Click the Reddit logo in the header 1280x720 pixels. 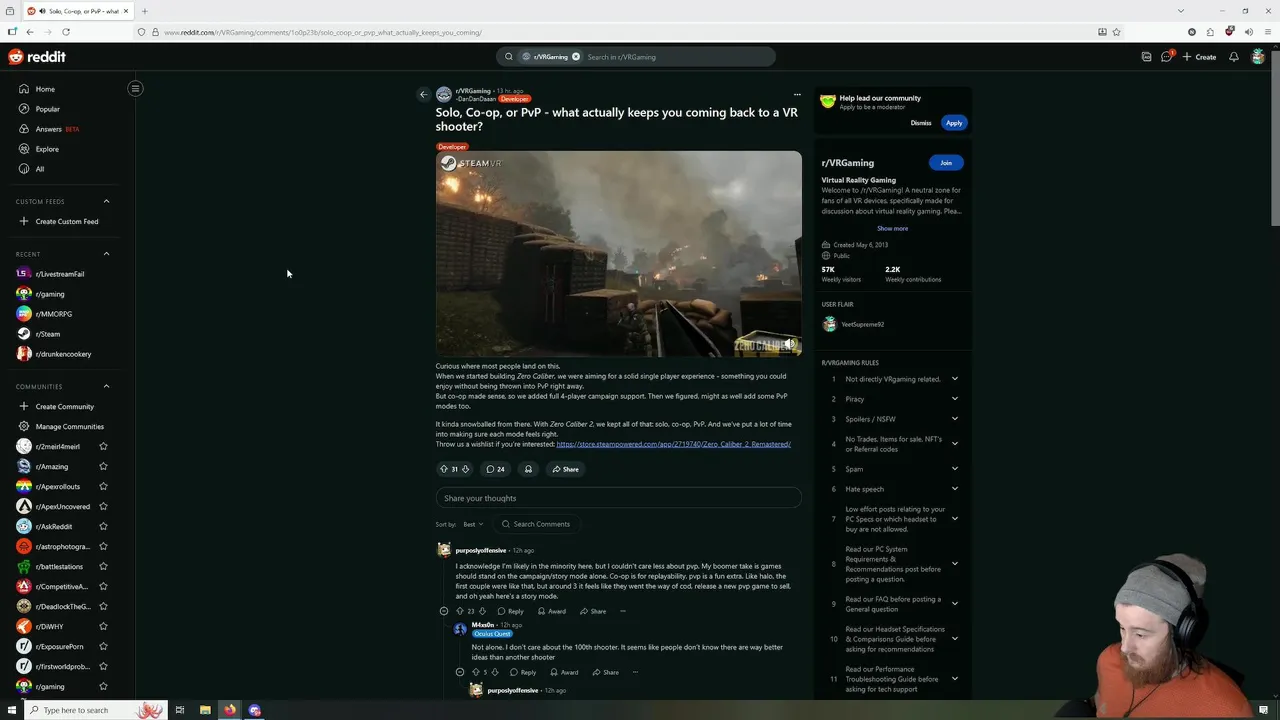pos(37,57)
